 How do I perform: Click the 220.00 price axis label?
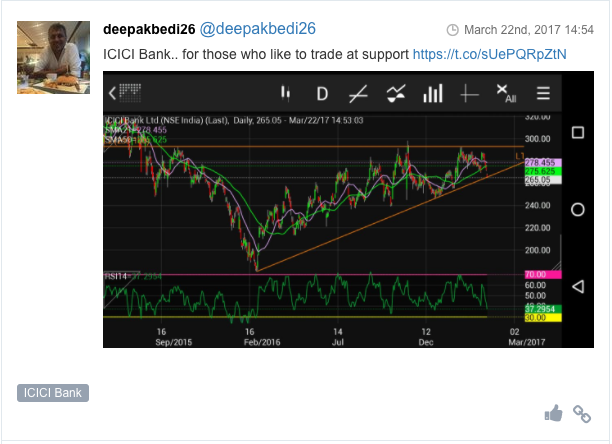coord(537,228)
